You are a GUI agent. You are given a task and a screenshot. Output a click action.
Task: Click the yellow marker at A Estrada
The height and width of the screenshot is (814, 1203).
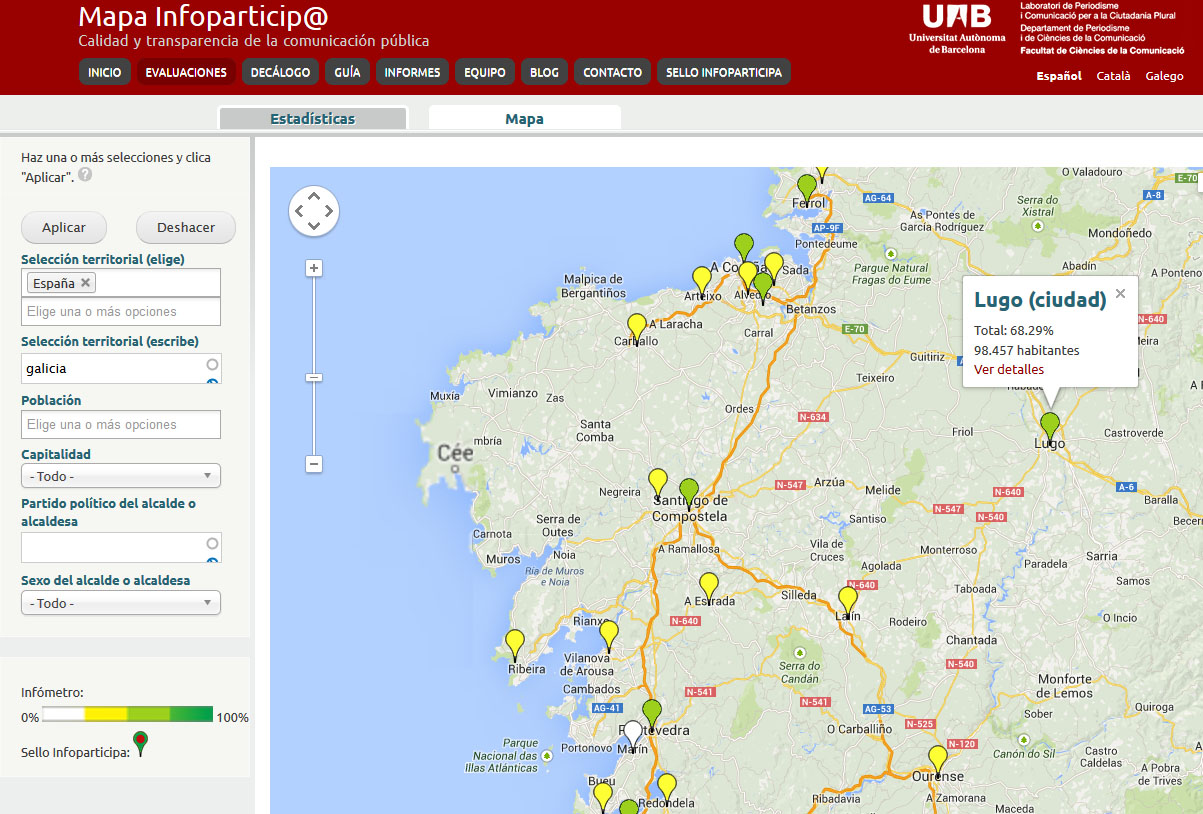pos(709,587)
